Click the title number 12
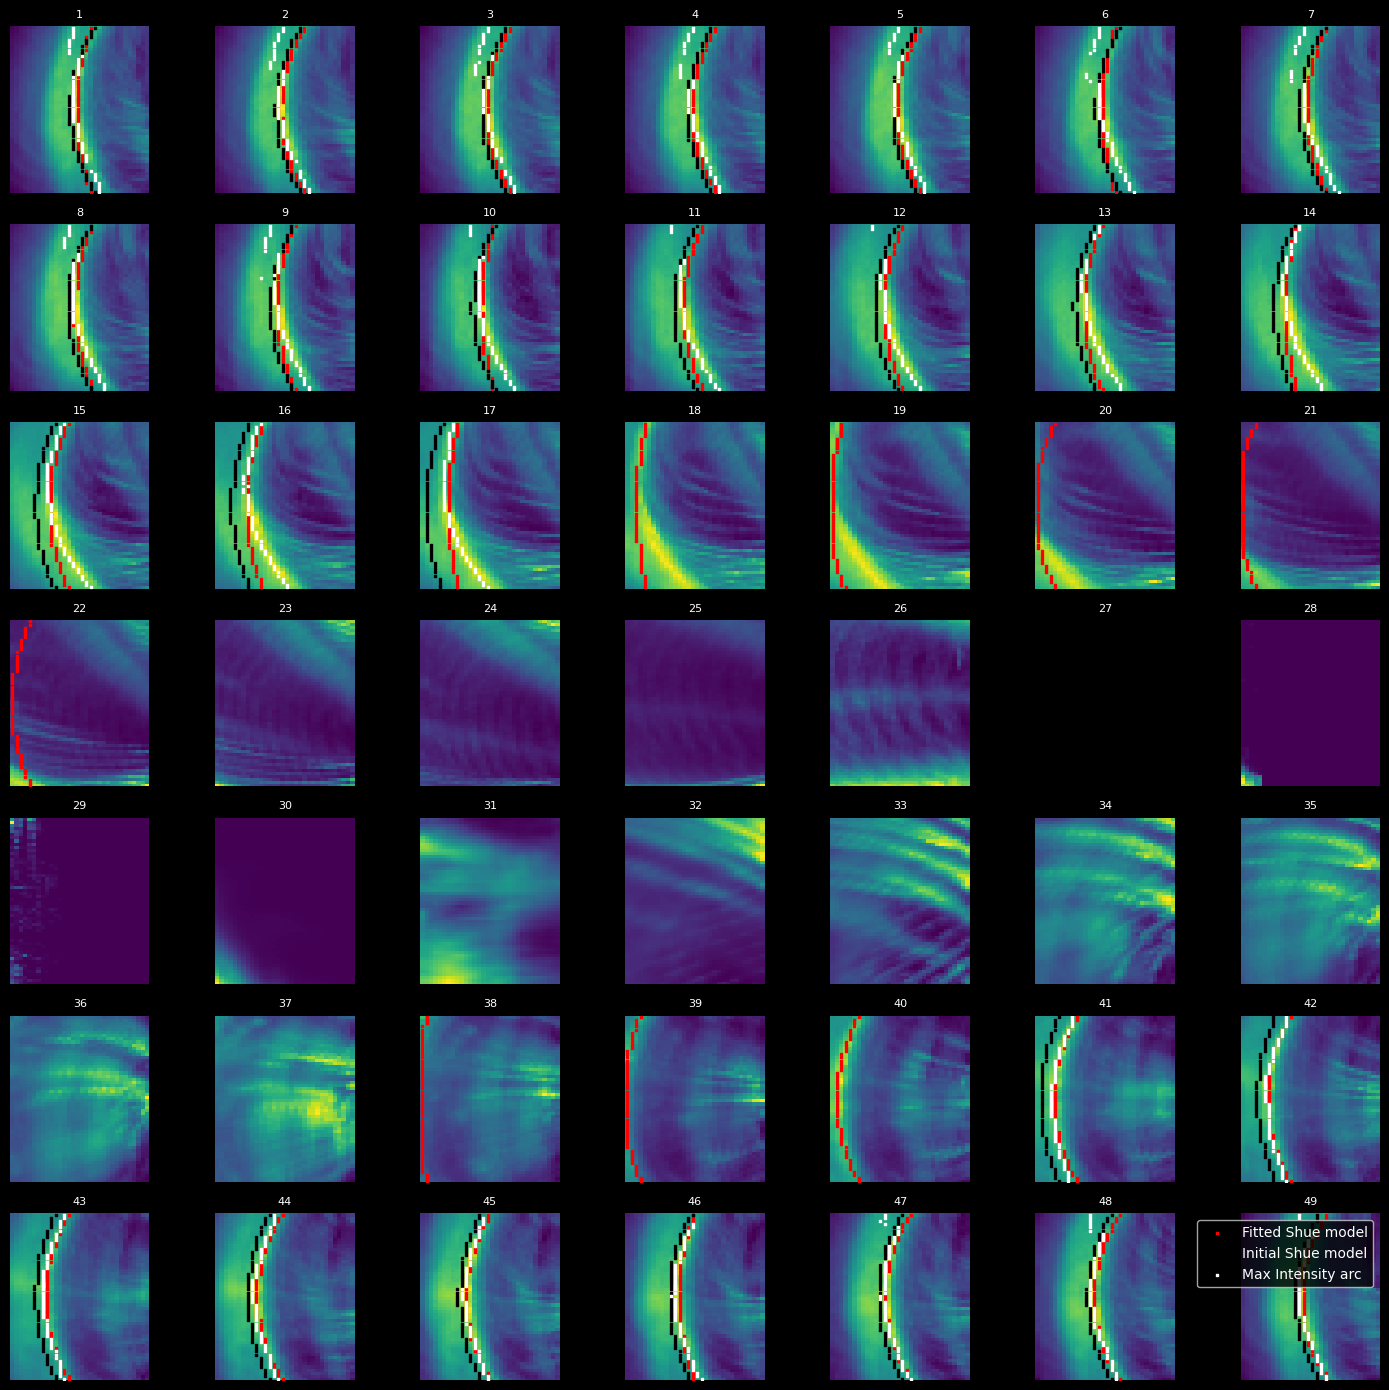This screenshot has height=1390, width=1389. pos(900,212)
